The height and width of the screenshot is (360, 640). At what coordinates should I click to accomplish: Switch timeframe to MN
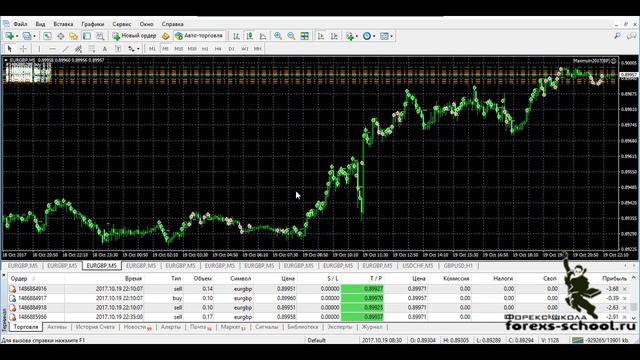(x=258, y=49)
